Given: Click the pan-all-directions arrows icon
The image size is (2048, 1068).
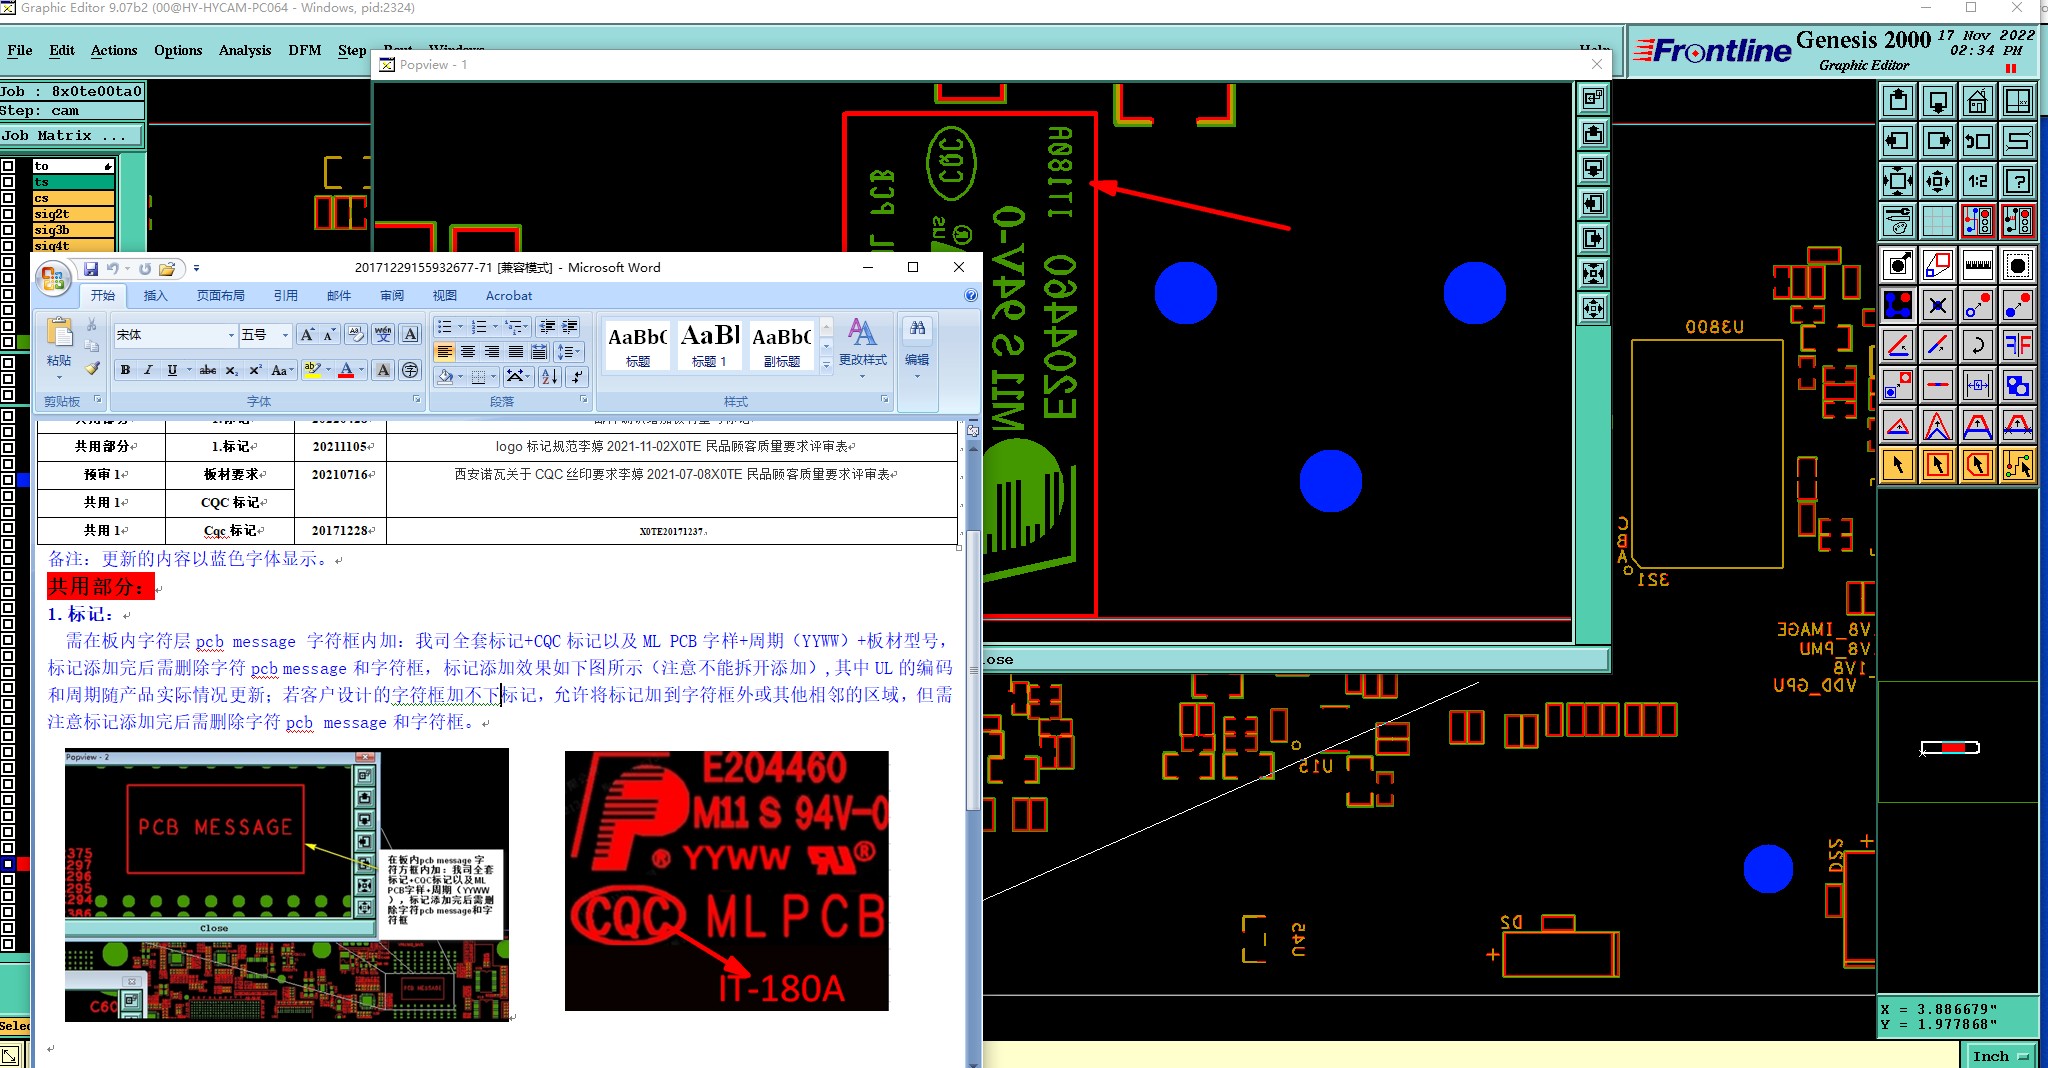Looking at the screenshot, I should 1937,181.
